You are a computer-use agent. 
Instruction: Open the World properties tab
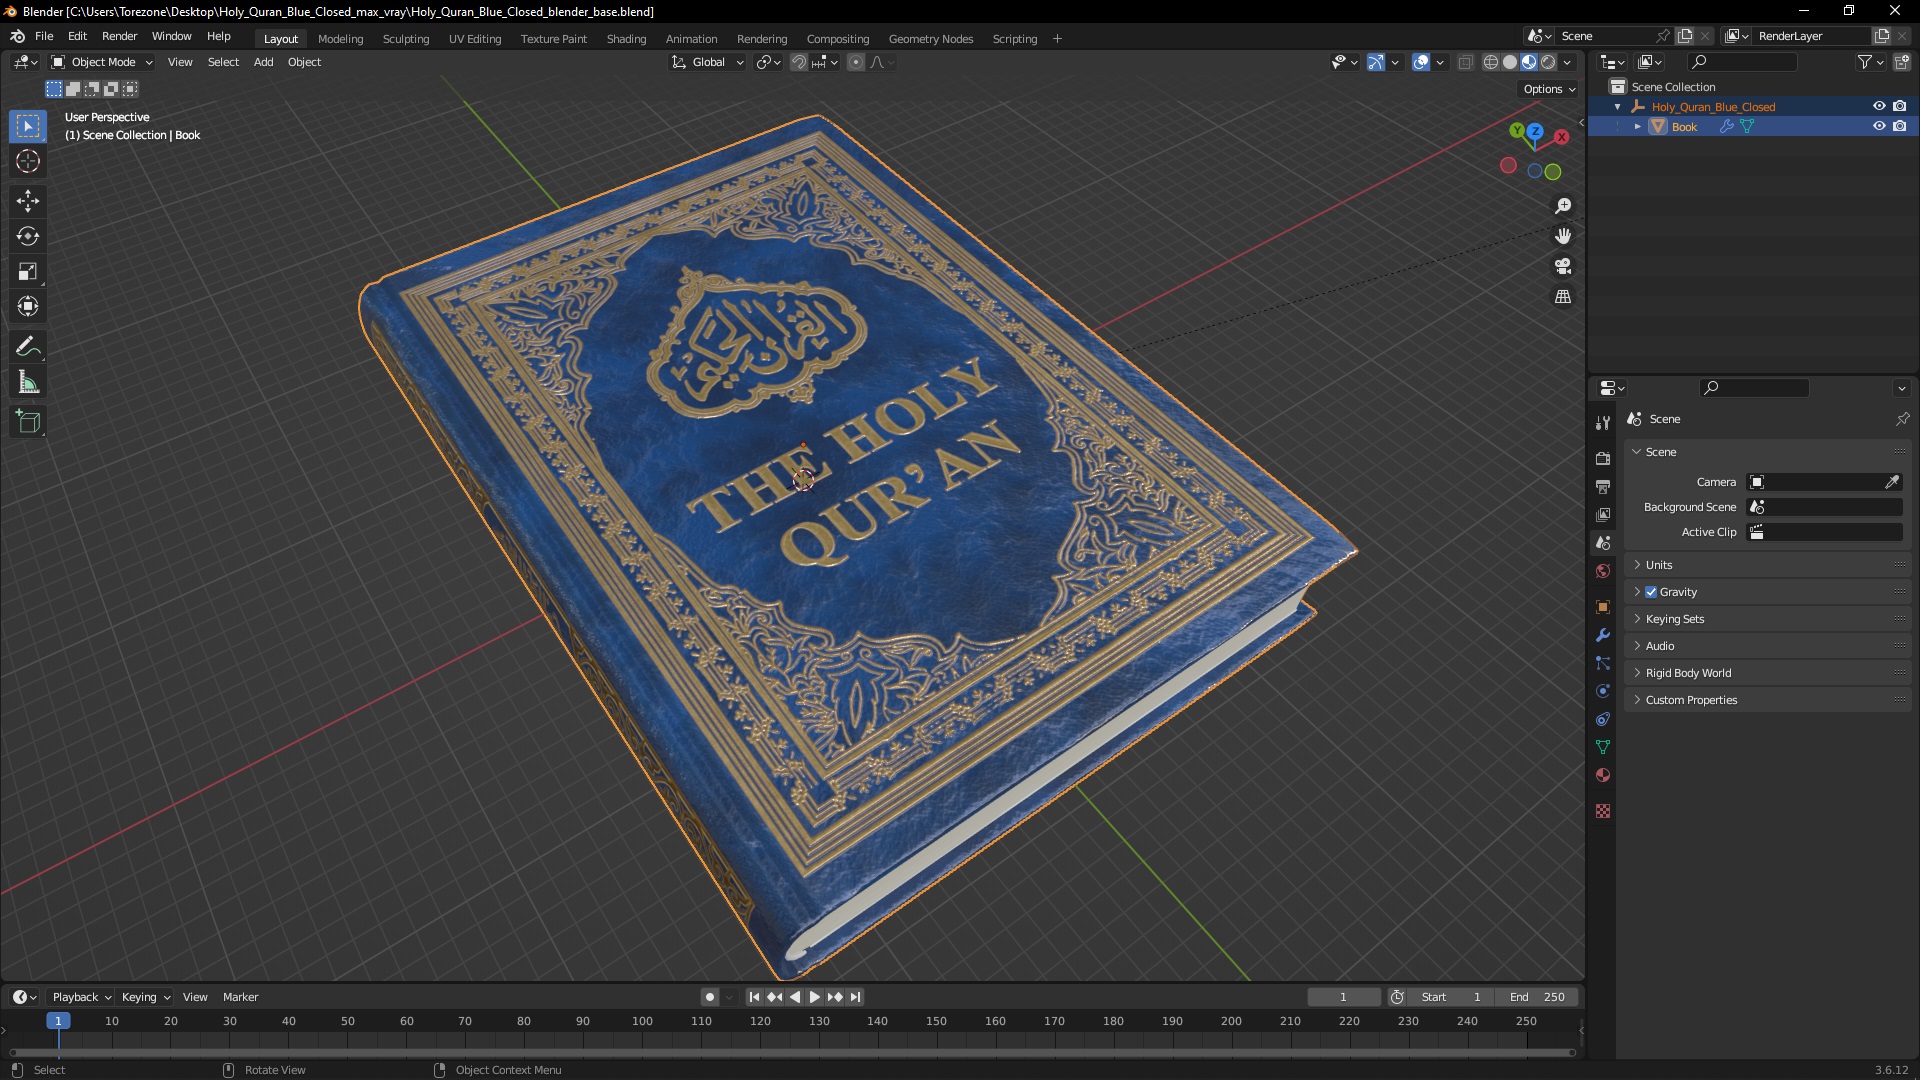(x=1603, y=571)
